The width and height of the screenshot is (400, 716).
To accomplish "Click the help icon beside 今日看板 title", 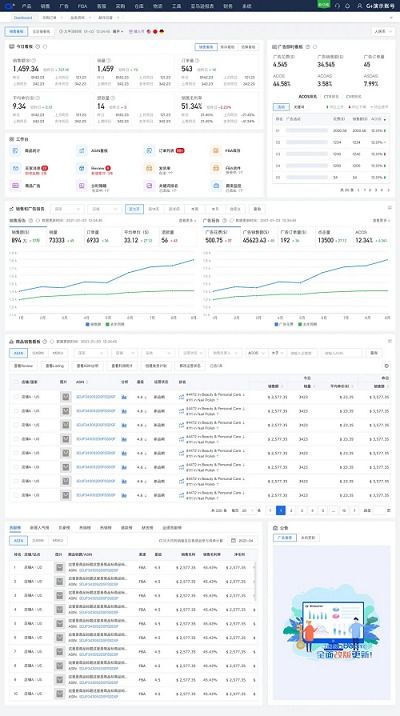I will click(x=38, y=47).
